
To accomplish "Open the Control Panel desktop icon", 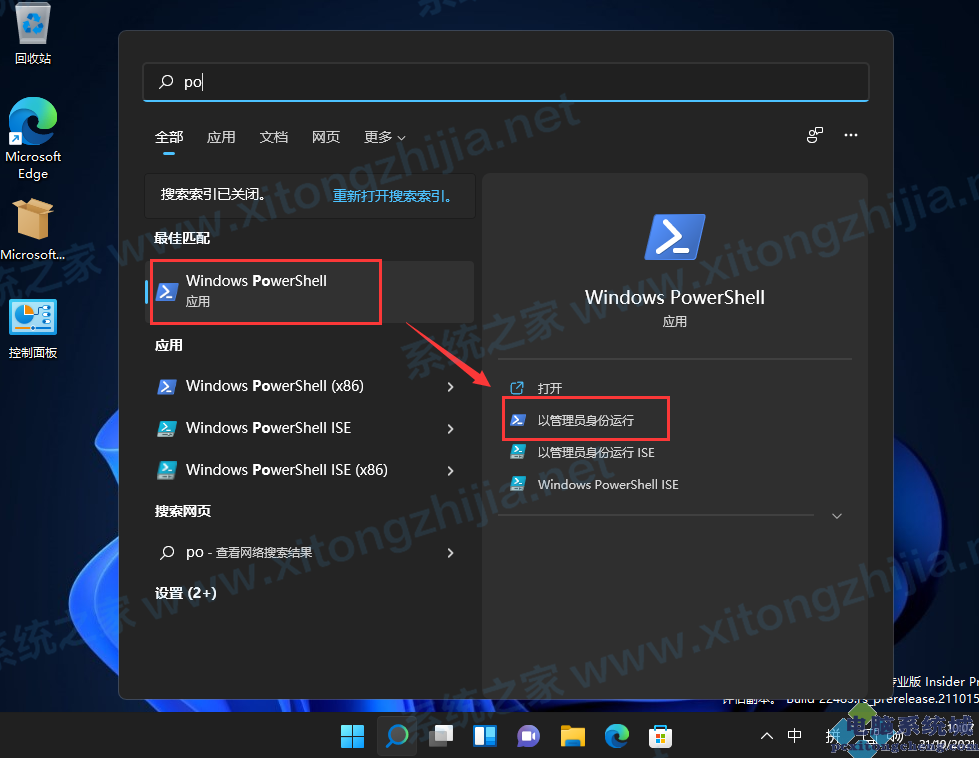I will 32,328.
